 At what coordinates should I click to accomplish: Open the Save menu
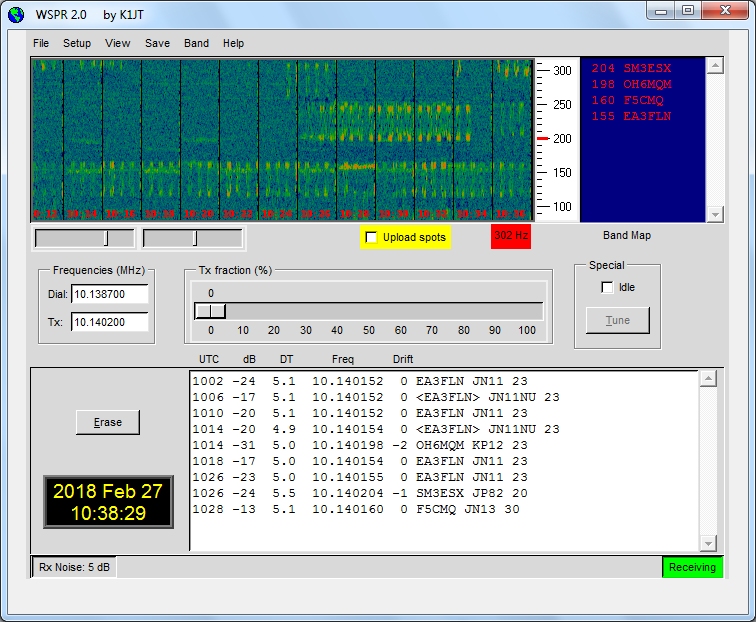point(157,43)
